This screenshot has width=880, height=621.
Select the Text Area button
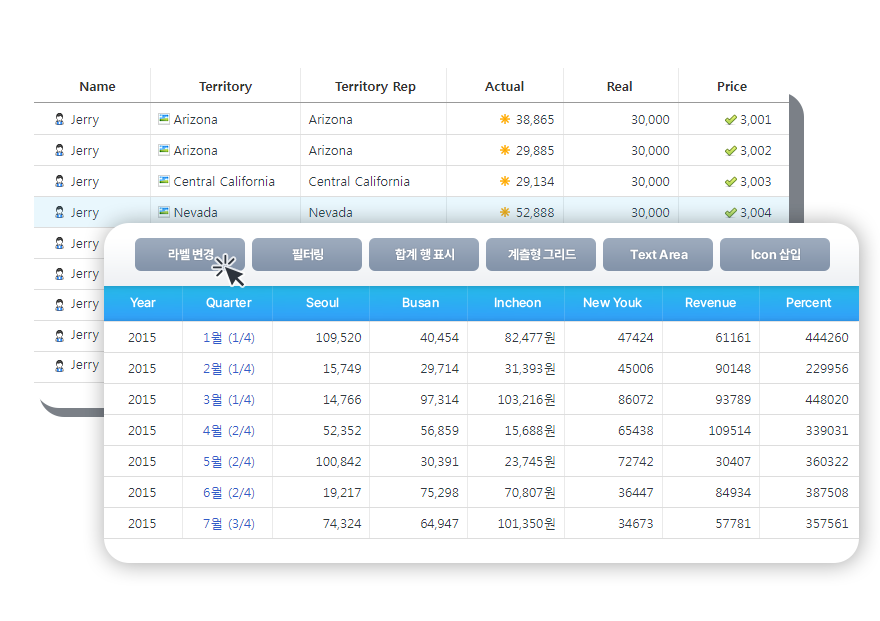pos(658,255)
